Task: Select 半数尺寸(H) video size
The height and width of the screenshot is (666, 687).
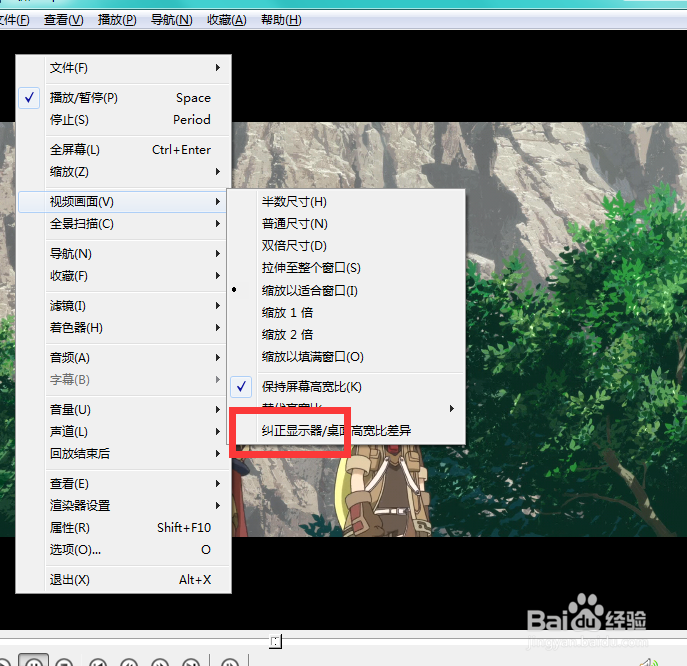Action: (346, 202)
